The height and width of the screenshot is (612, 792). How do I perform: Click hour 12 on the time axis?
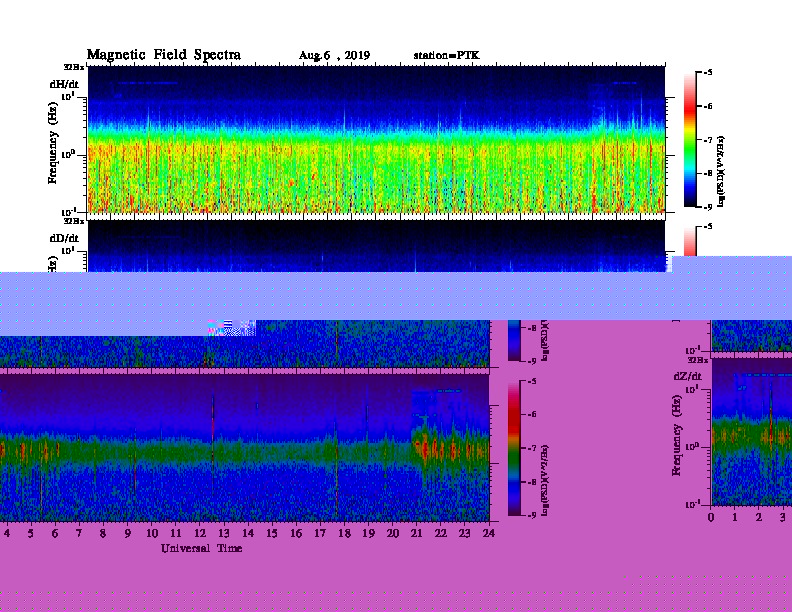point(200,533)
